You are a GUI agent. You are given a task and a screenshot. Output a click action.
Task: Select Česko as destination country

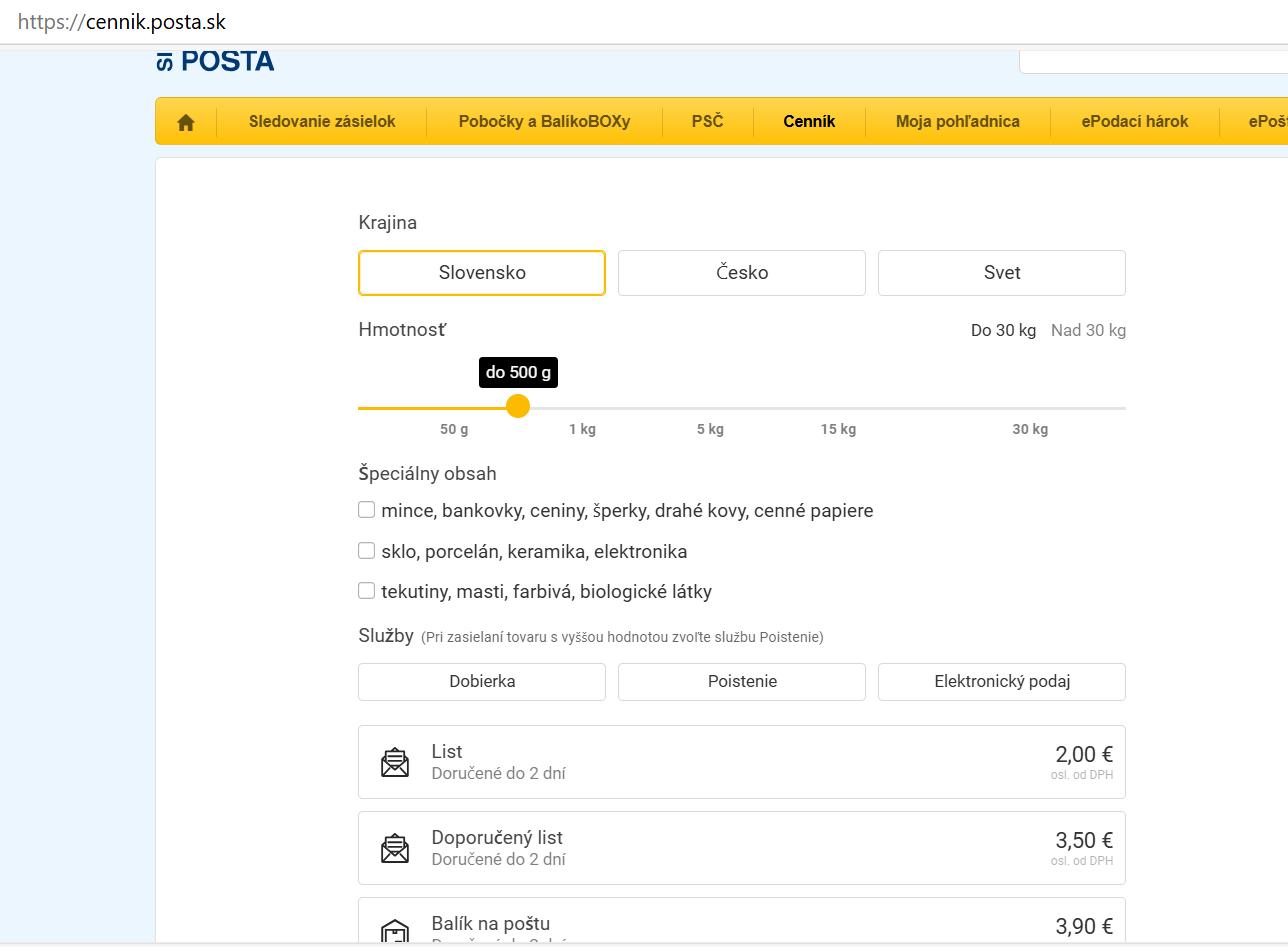coord(742,273)
